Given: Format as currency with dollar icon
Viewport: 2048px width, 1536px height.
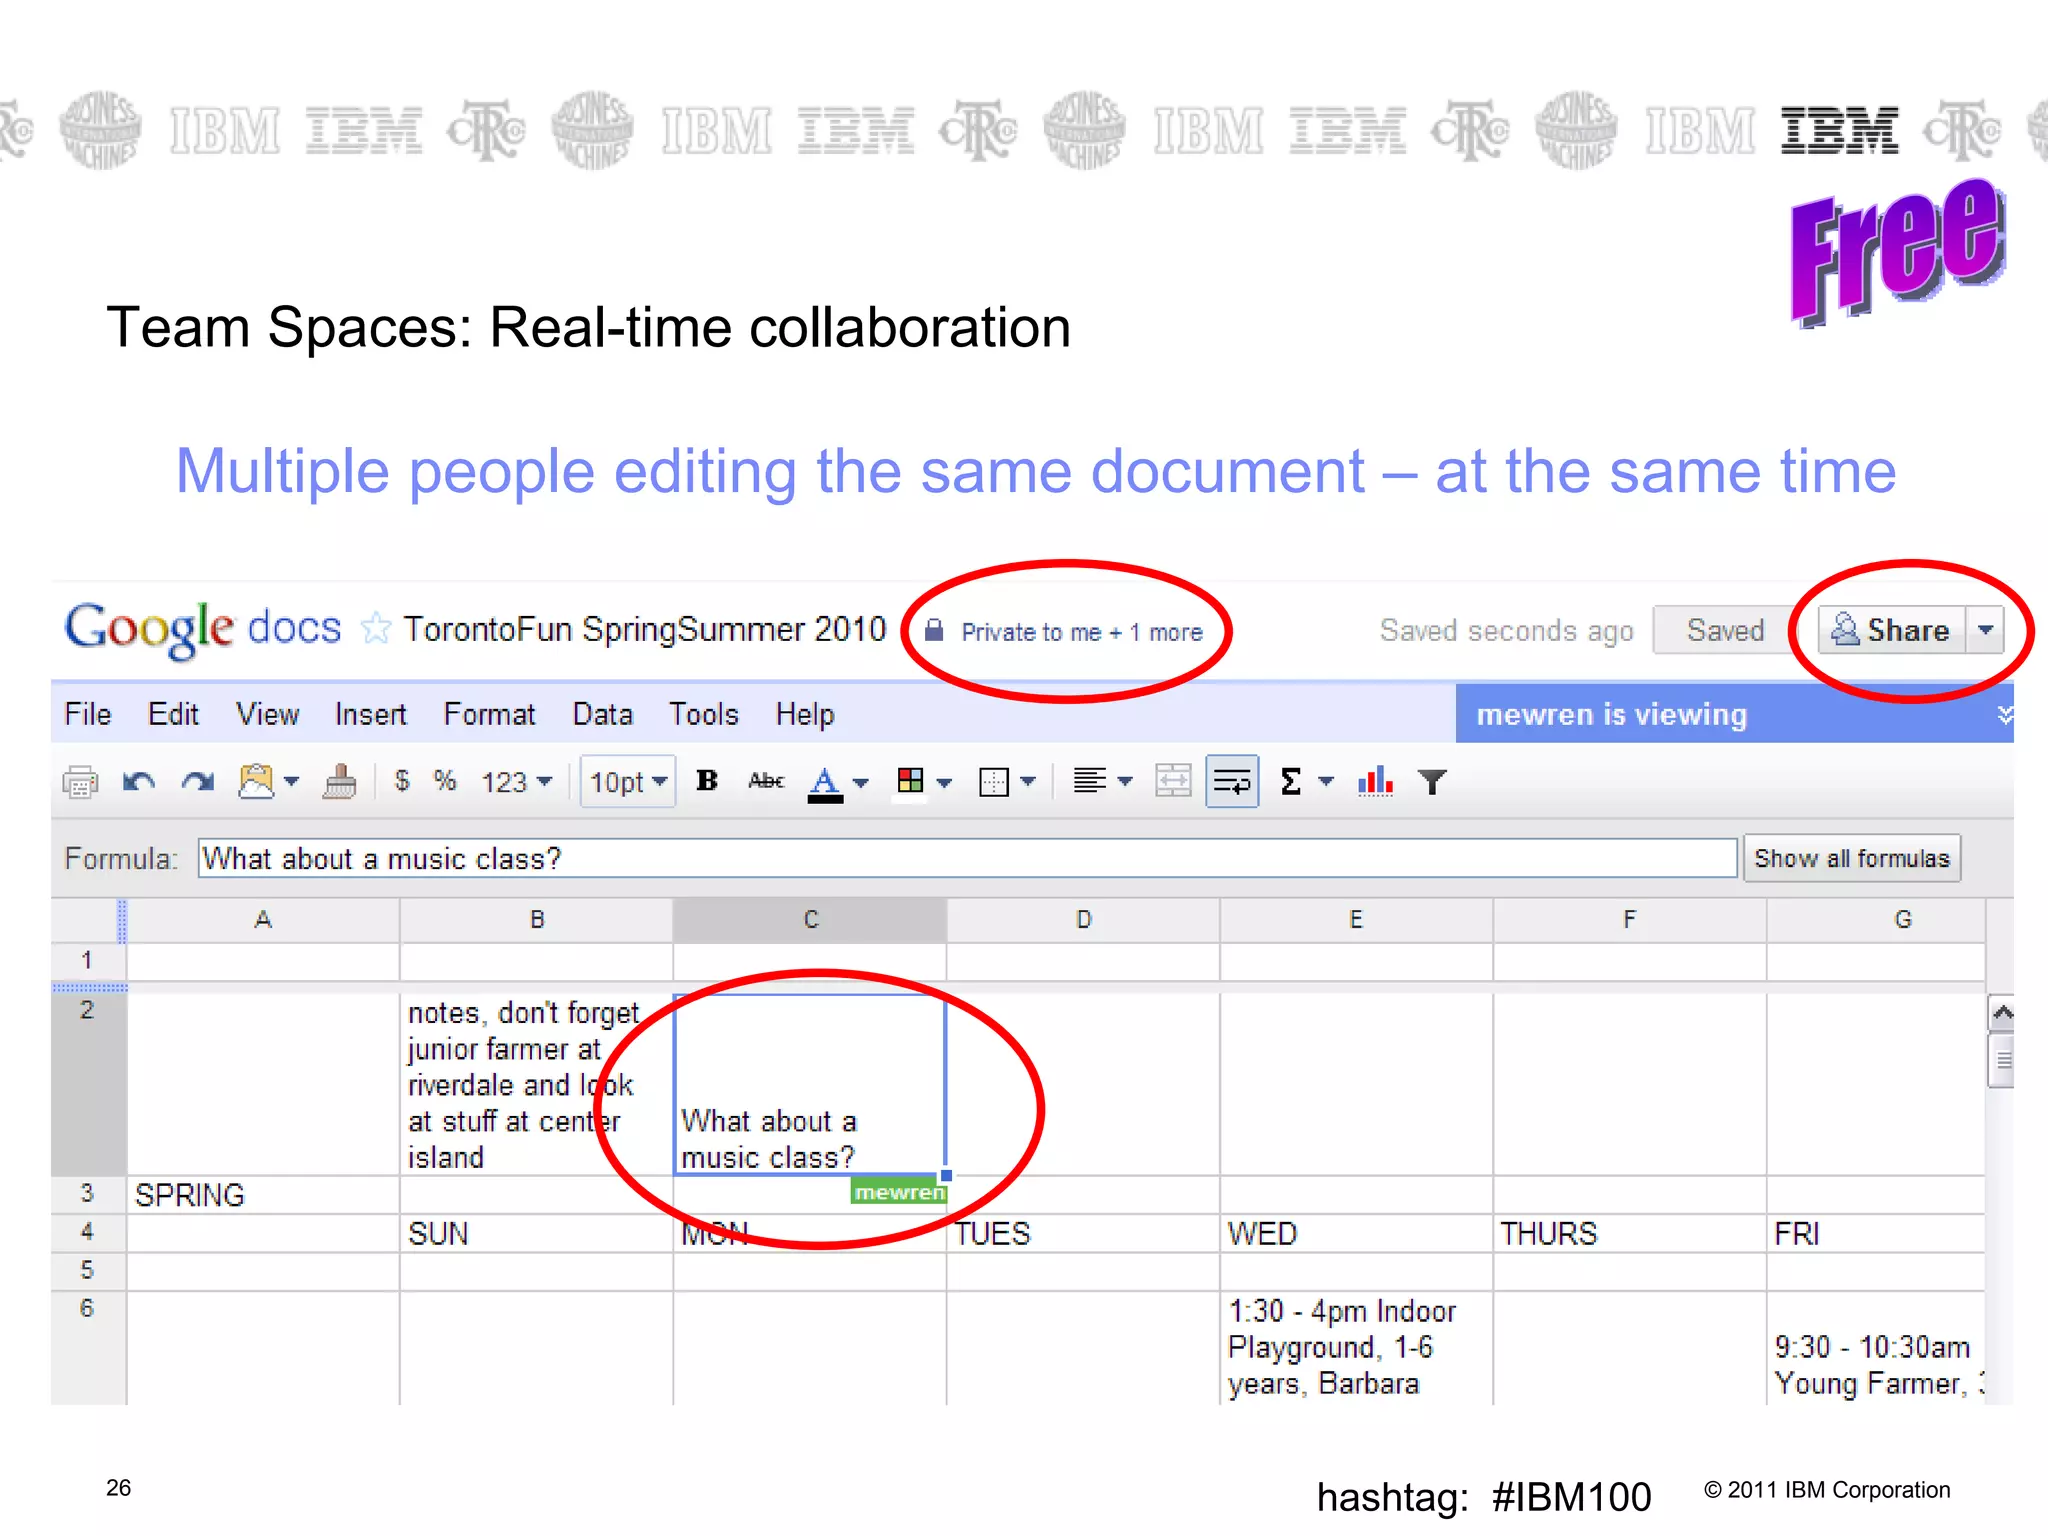Looking at the screenshot, I should [402, 781].
